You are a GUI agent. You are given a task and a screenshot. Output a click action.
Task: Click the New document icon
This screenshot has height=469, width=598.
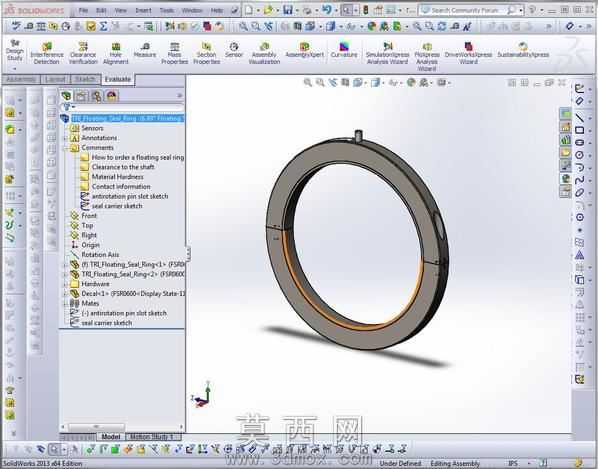[249, 10]
